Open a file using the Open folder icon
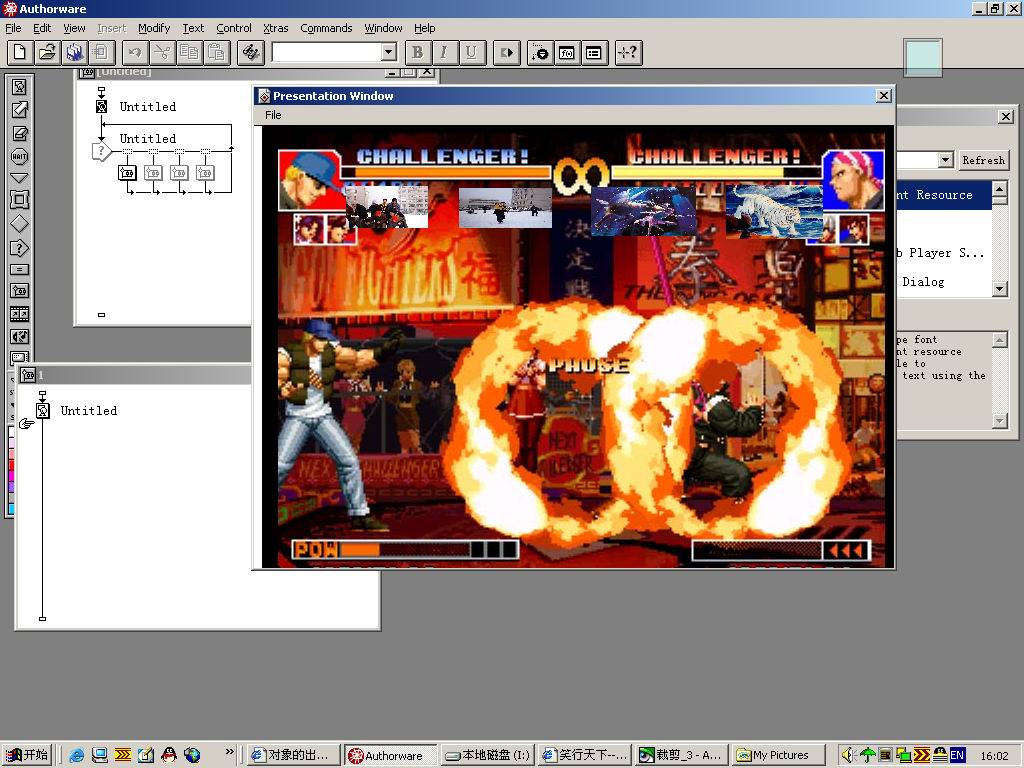This screenshot has height=768, width=1024. point(47,52)
